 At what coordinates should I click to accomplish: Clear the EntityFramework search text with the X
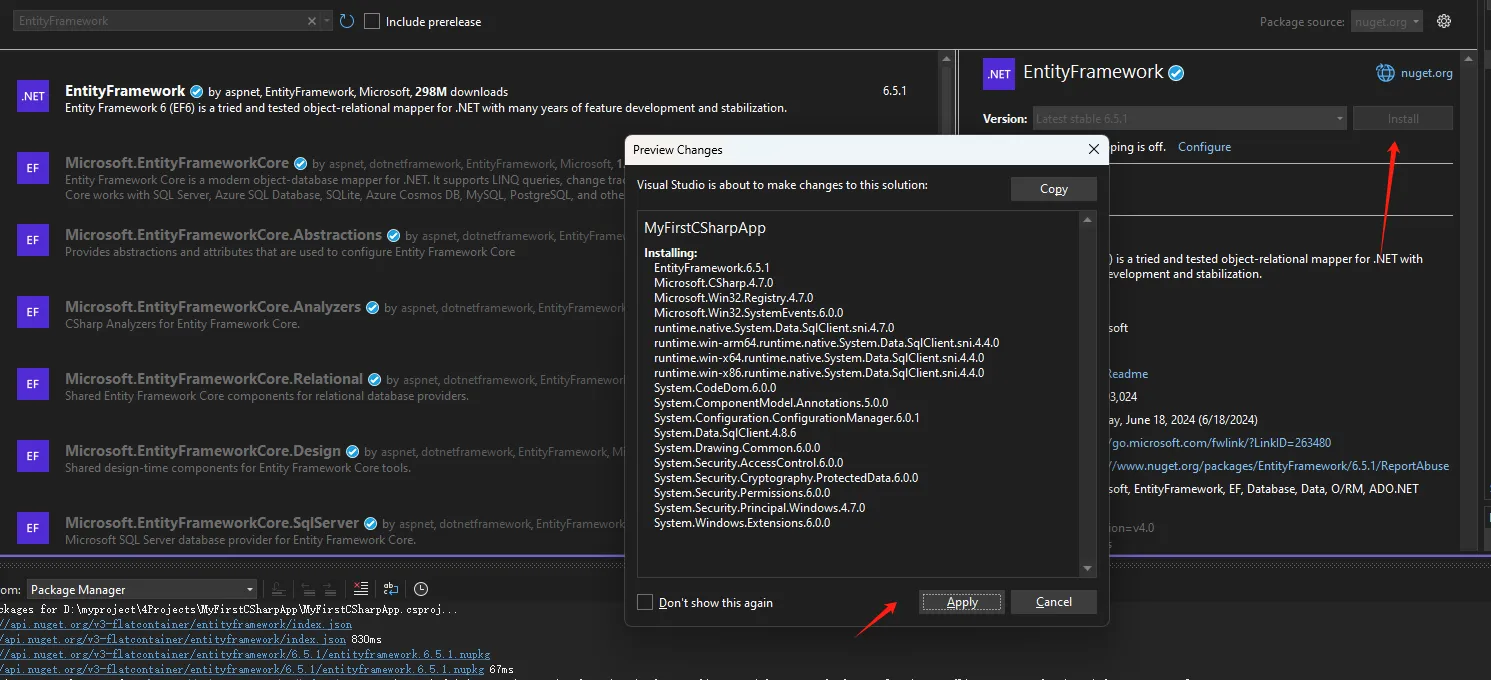pyautogui.click(x=312, y=21)
